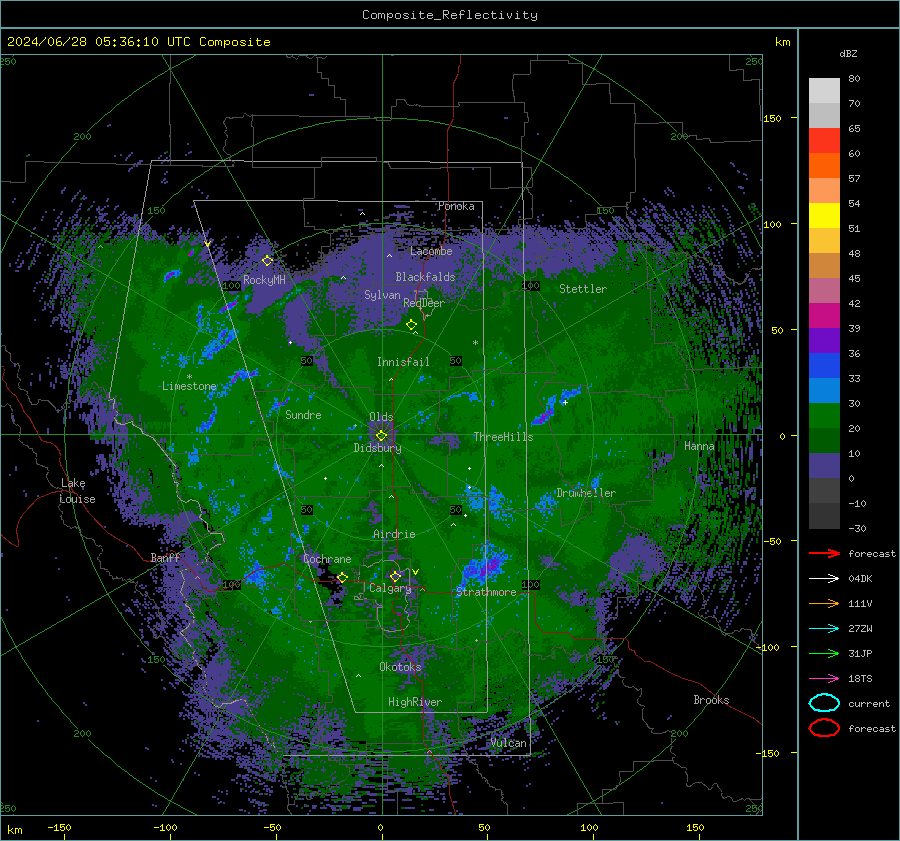The image size is (900, 841).
Task: Click the HighRiver map label
Action: coord(414,702)
